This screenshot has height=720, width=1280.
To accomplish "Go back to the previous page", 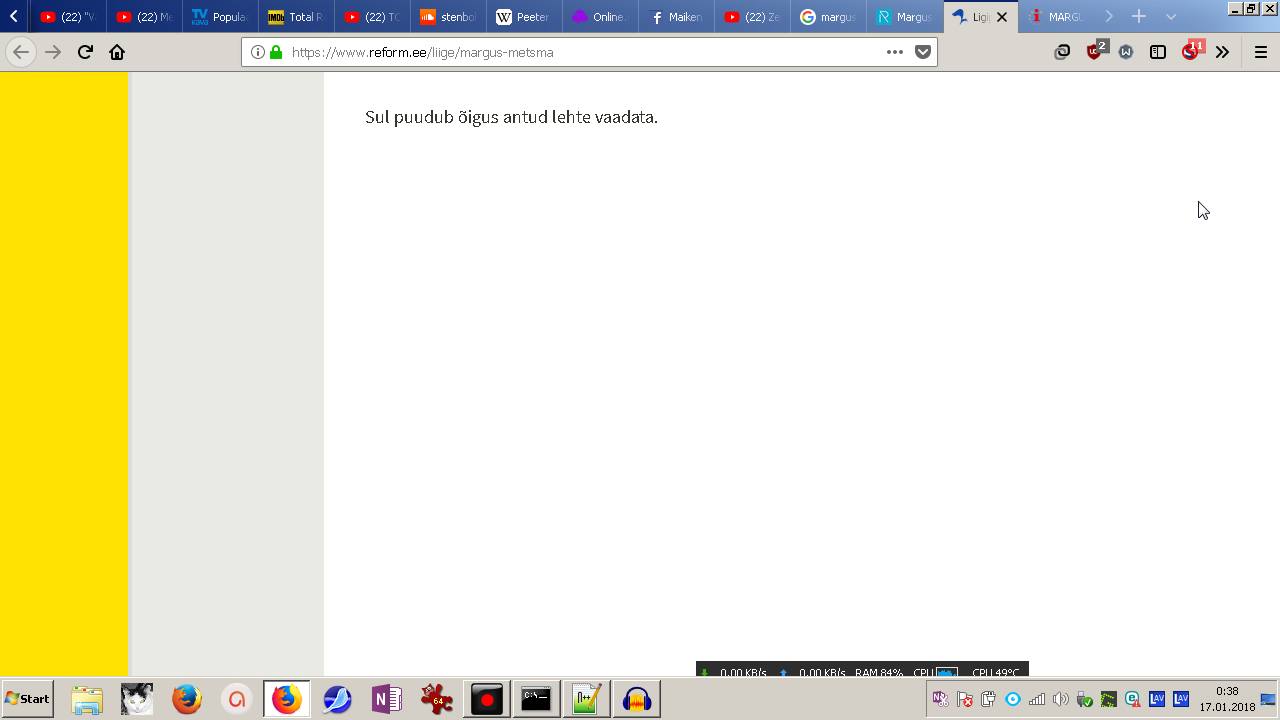I will 21,52.
